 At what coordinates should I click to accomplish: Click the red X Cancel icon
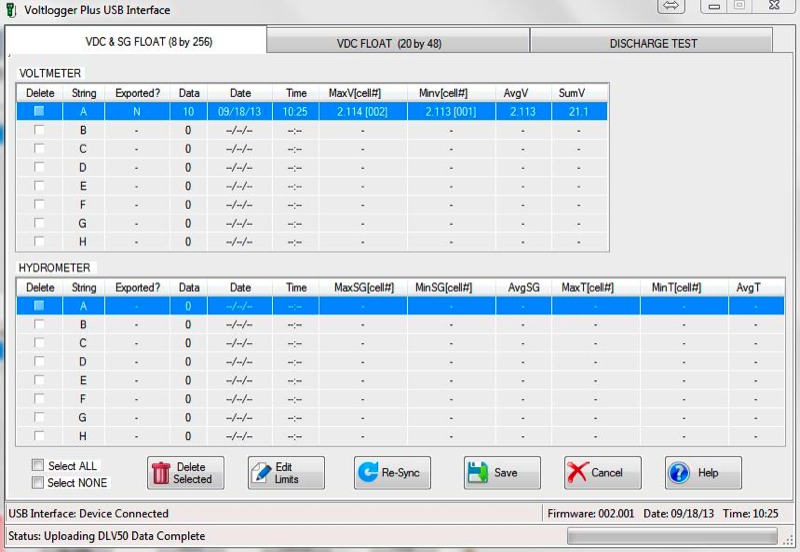pos(577,473)
